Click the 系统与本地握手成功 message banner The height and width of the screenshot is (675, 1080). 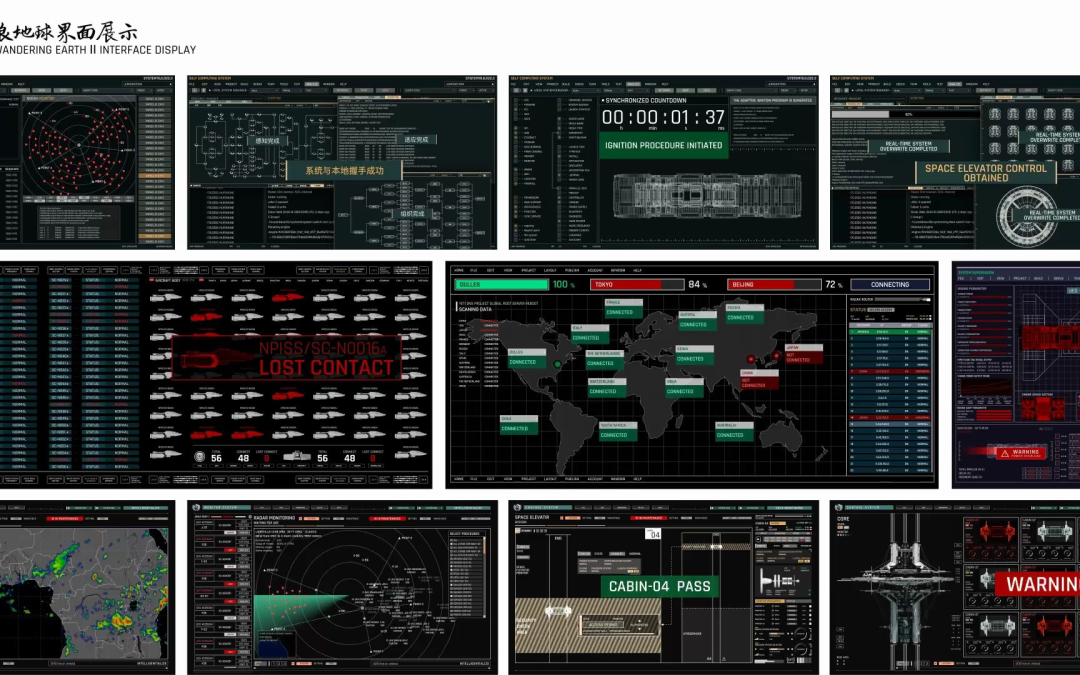point(344,170)
